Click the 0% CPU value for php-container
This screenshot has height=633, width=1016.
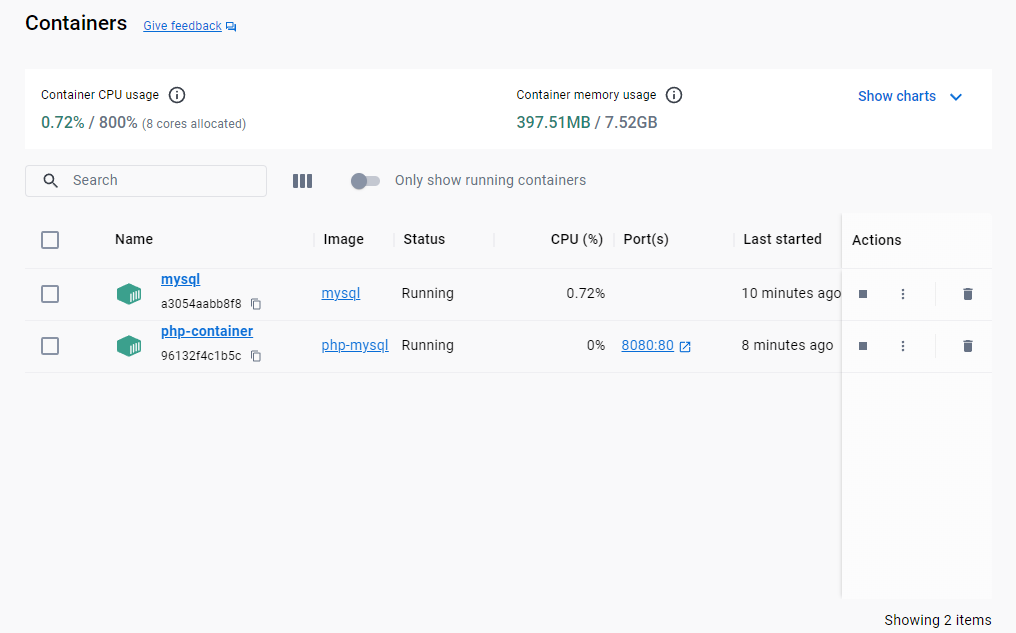click(596, 345)
